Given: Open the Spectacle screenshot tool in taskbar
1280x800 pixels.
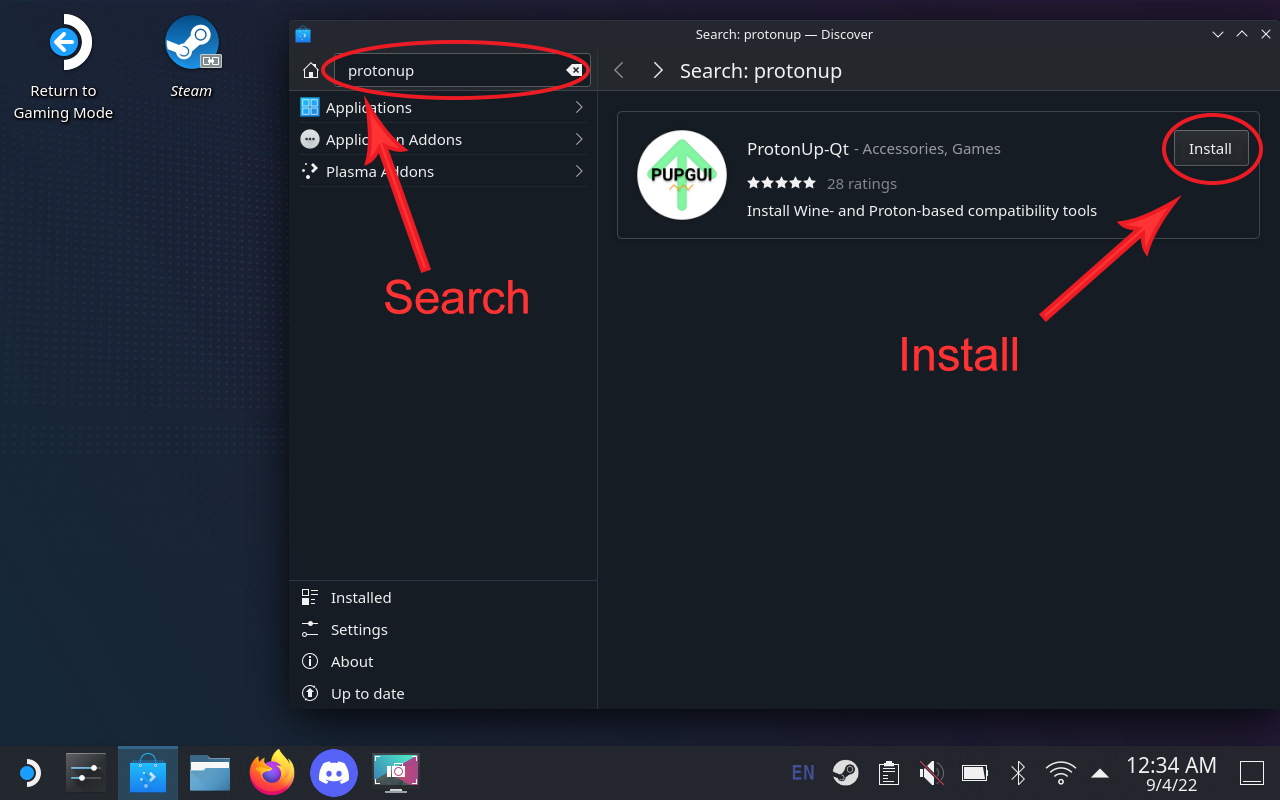Looking at the screenshot, I should (x=396, y=773).
